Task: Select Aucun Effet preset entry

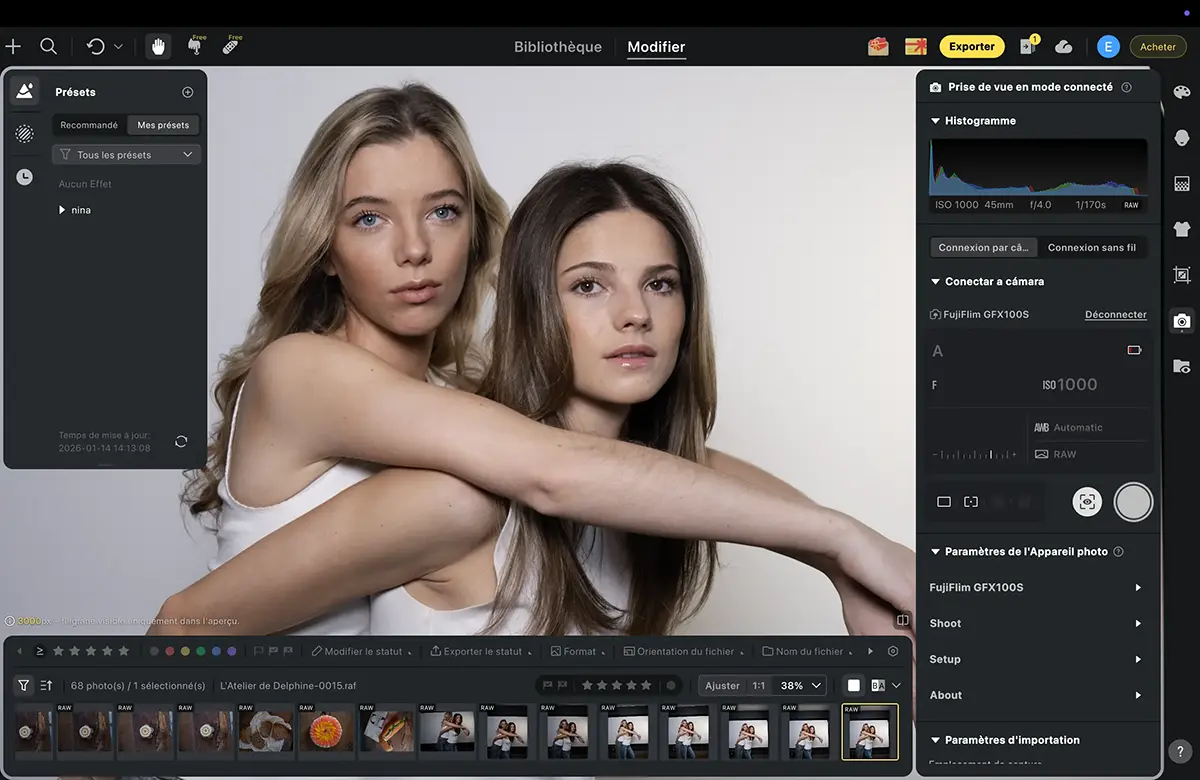Action: pyautogui.click(x=85, y=184)
